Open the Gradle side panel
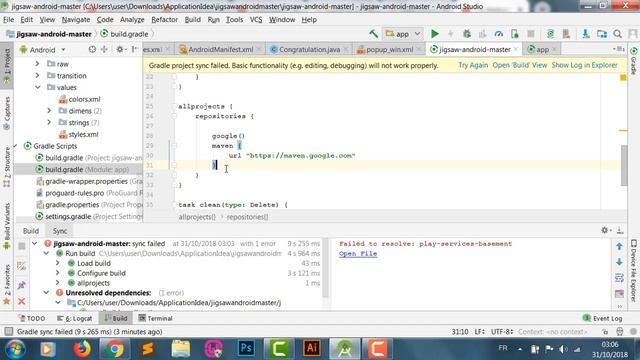 click(634, 61)
